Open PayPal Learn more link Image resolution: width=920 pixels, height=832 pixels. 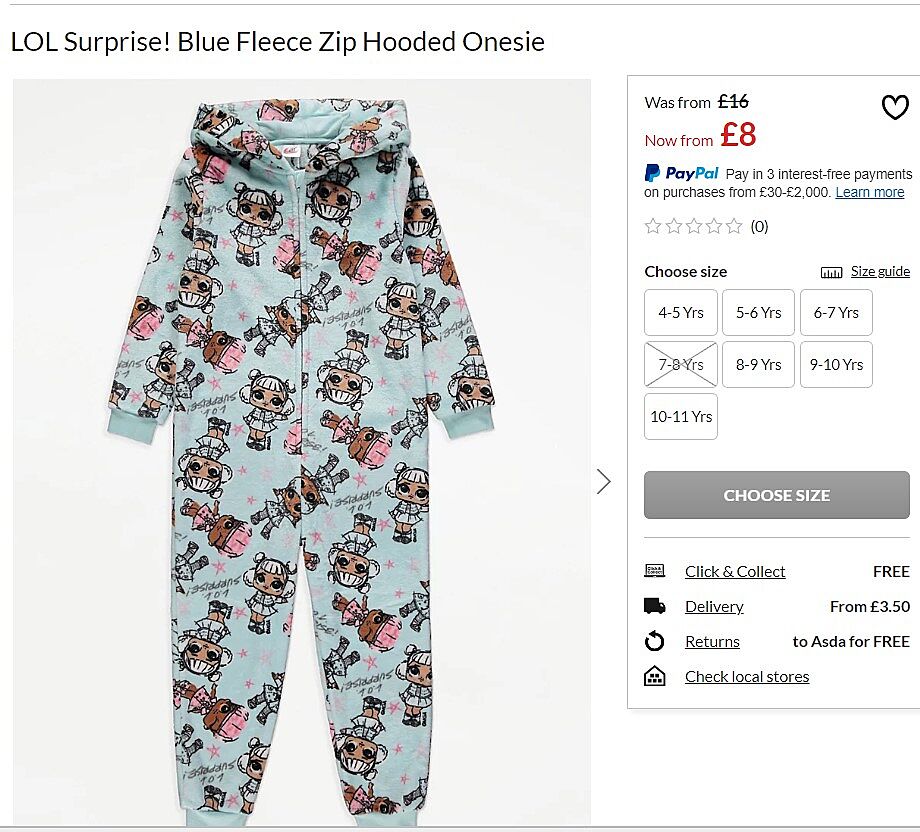(x=869, y=192)
